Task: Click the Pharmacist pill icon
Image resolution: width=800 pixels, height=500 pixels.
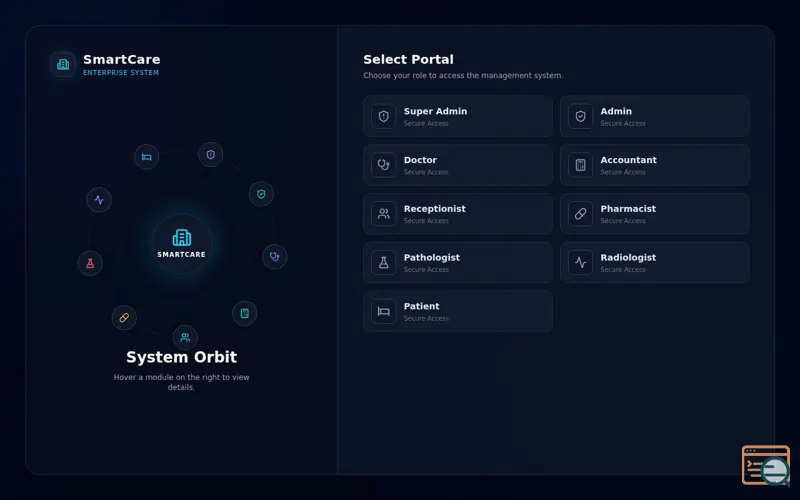Action: click(581, 214)
